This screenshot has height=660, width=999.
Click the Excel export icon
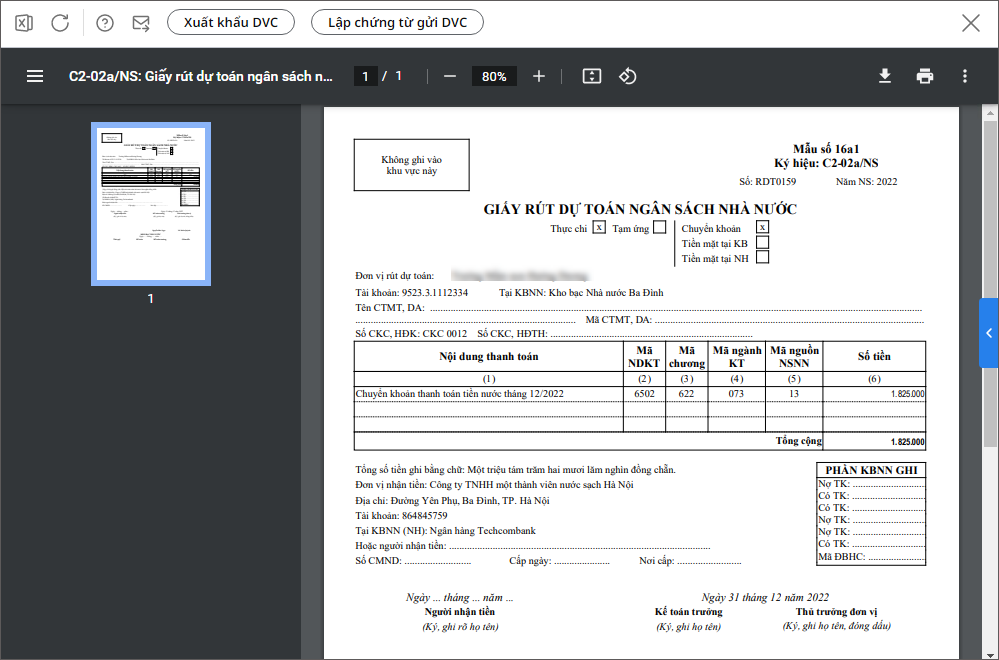[x=25, y=23]
